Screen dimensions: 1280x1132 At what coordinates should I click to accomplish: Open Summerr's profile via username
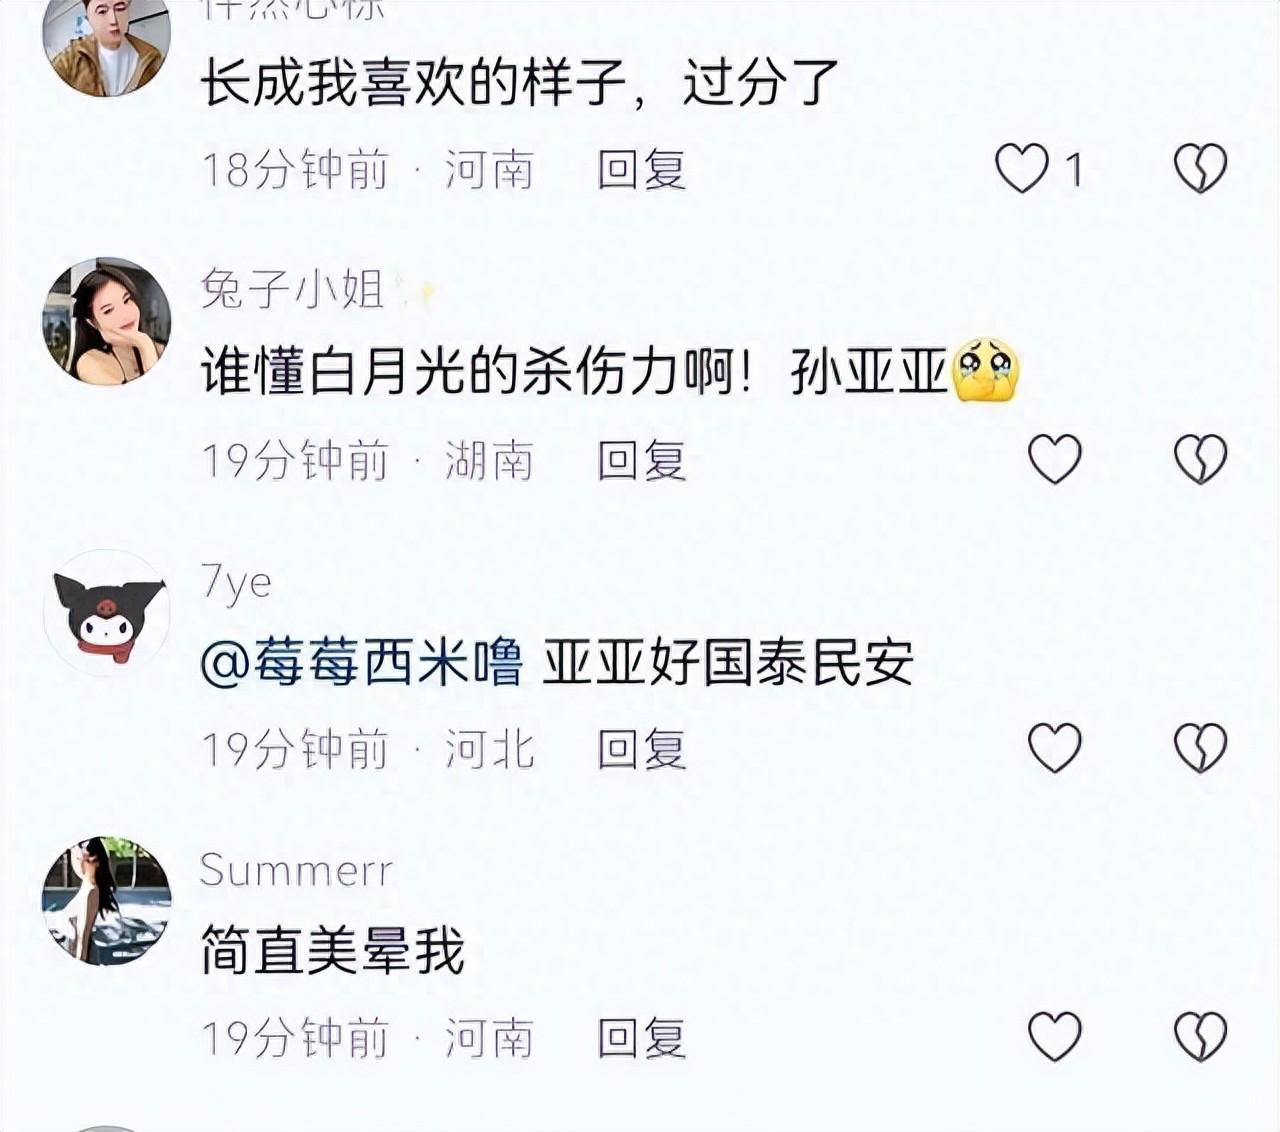click(296, 870)
